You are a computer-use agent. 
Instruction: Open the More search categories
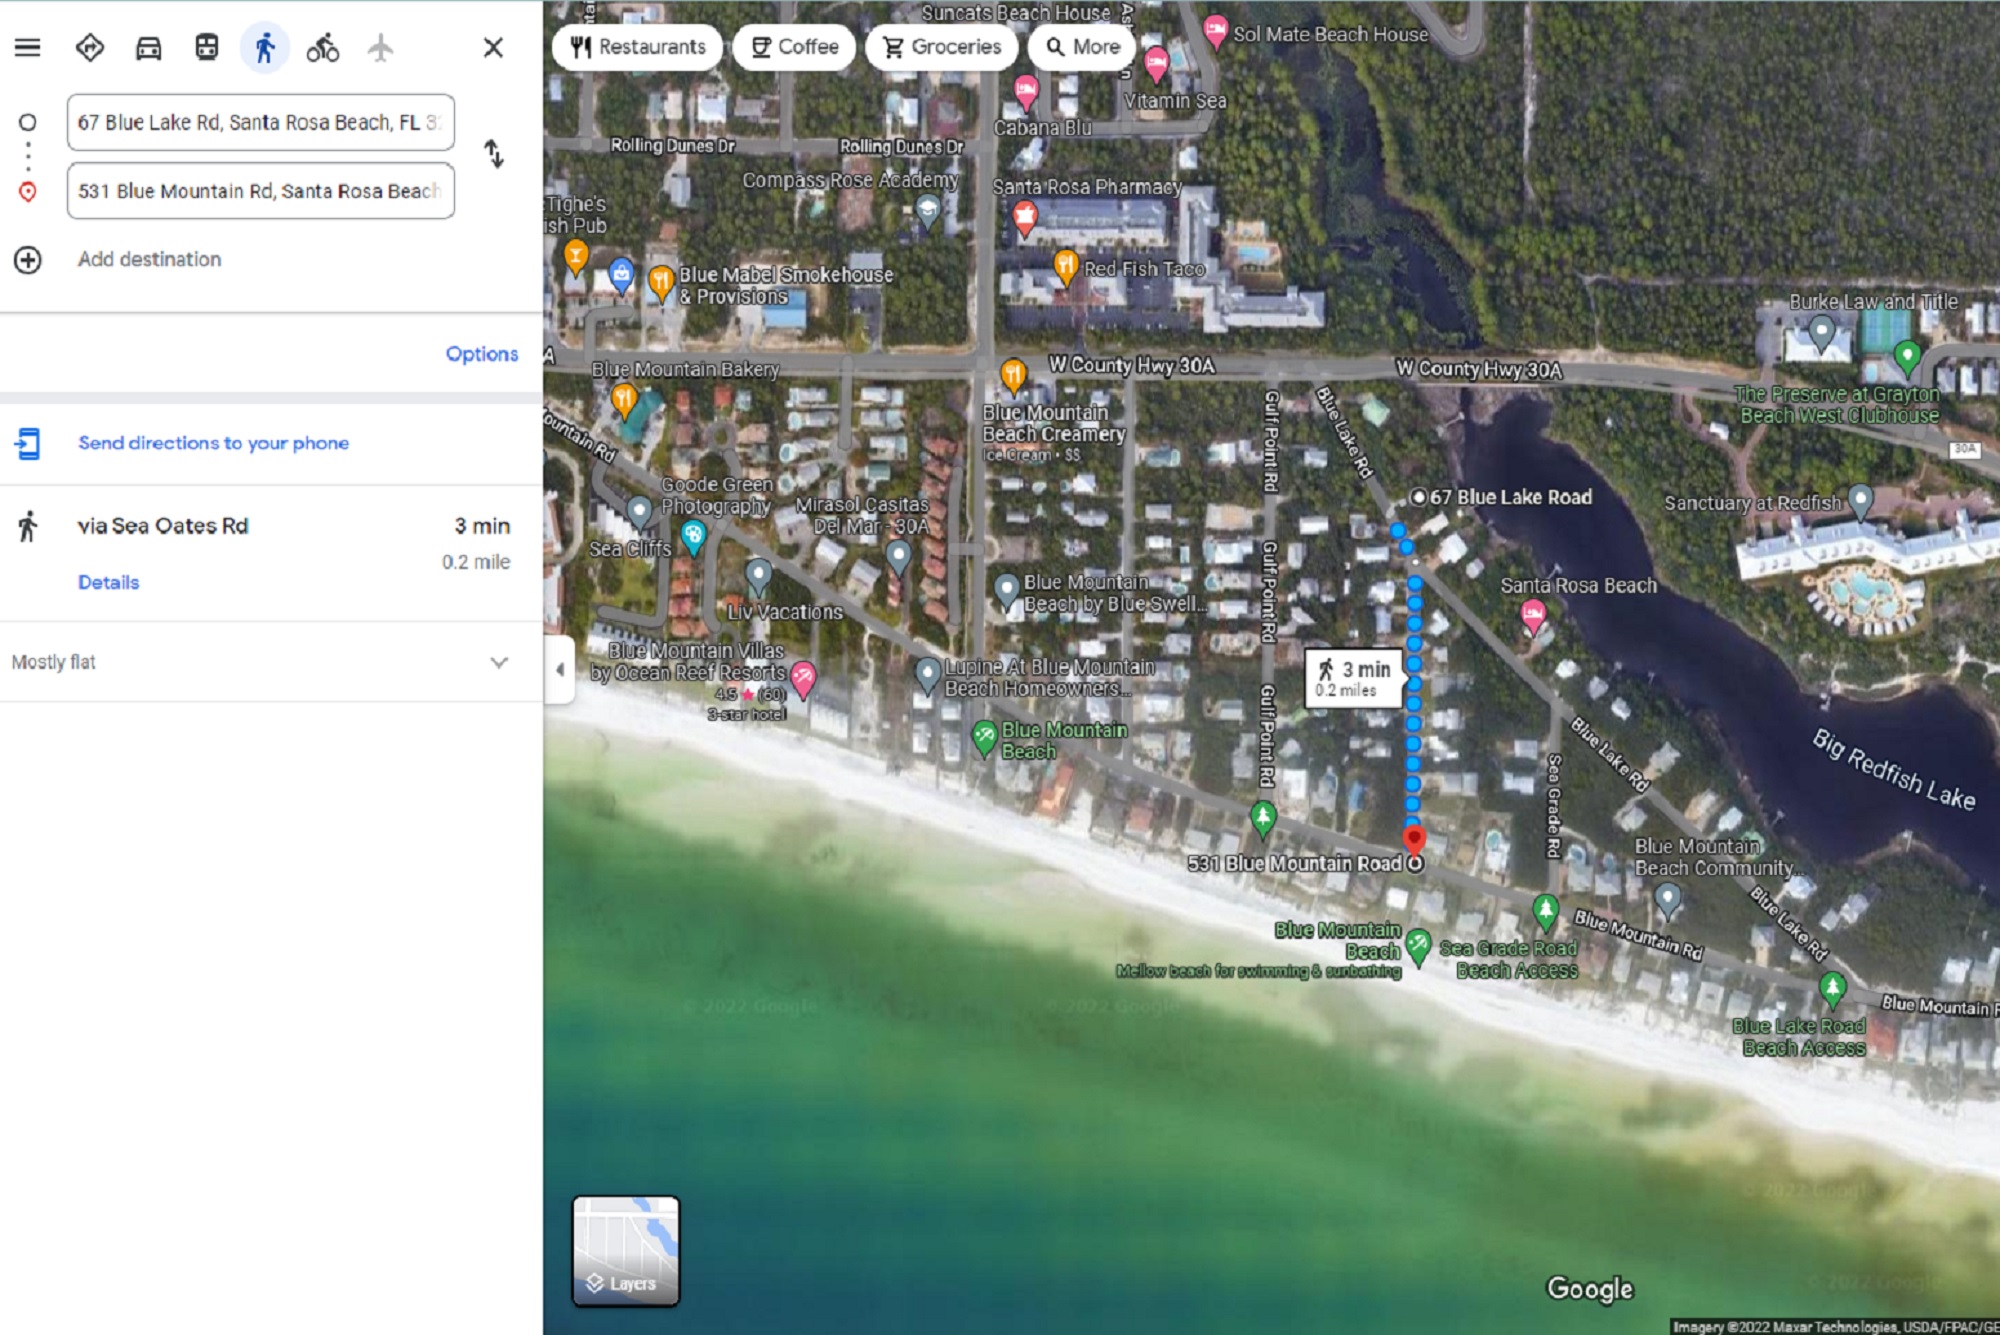pos(1081,46)
